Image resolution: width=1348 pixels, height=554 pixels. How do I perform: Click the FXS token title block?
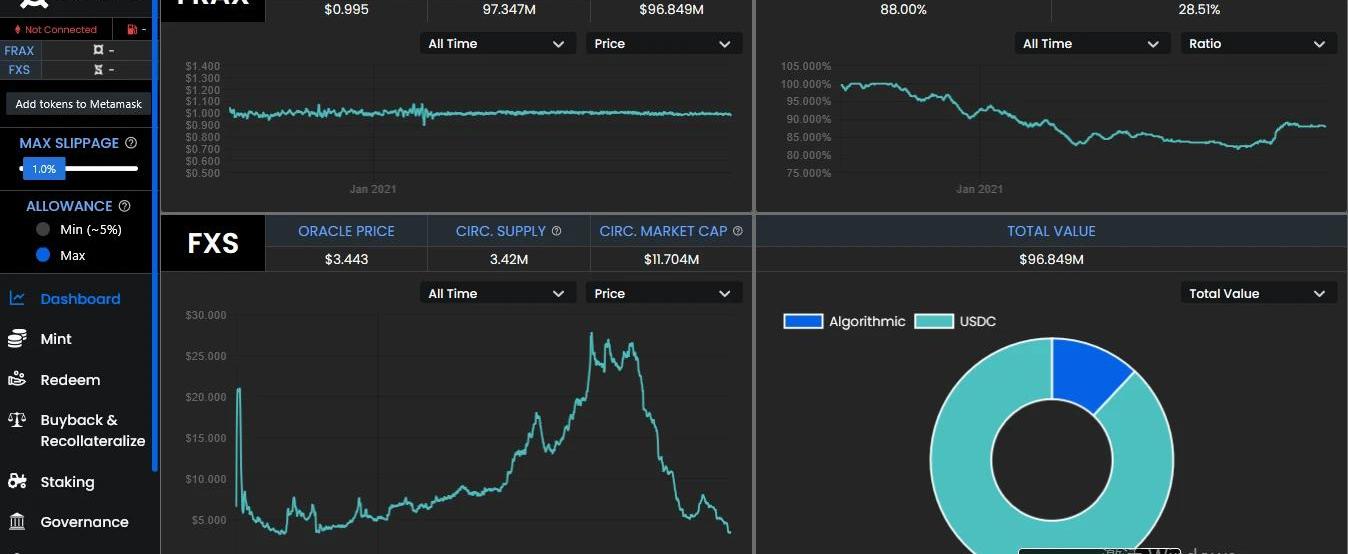pos(212,243)
